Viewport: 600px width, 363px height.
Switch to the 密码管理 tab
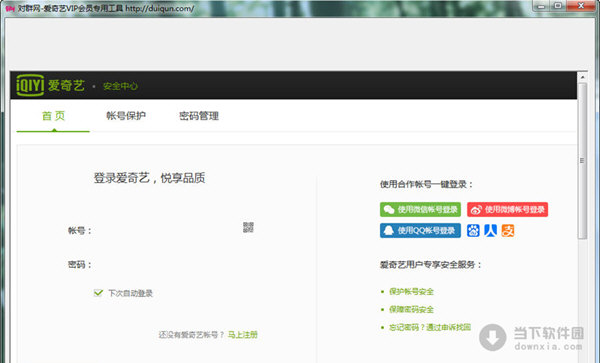(199, 116)
